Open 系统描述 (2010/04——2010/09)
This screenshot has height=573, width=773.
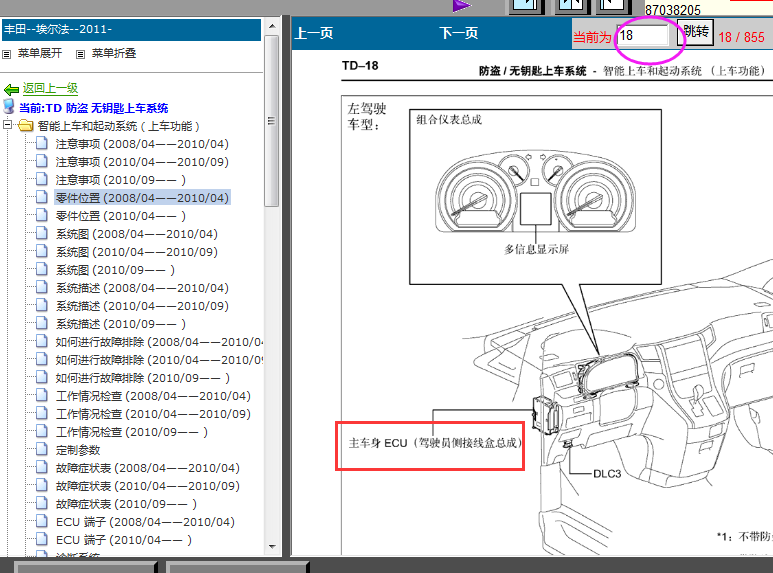(142, 306)
